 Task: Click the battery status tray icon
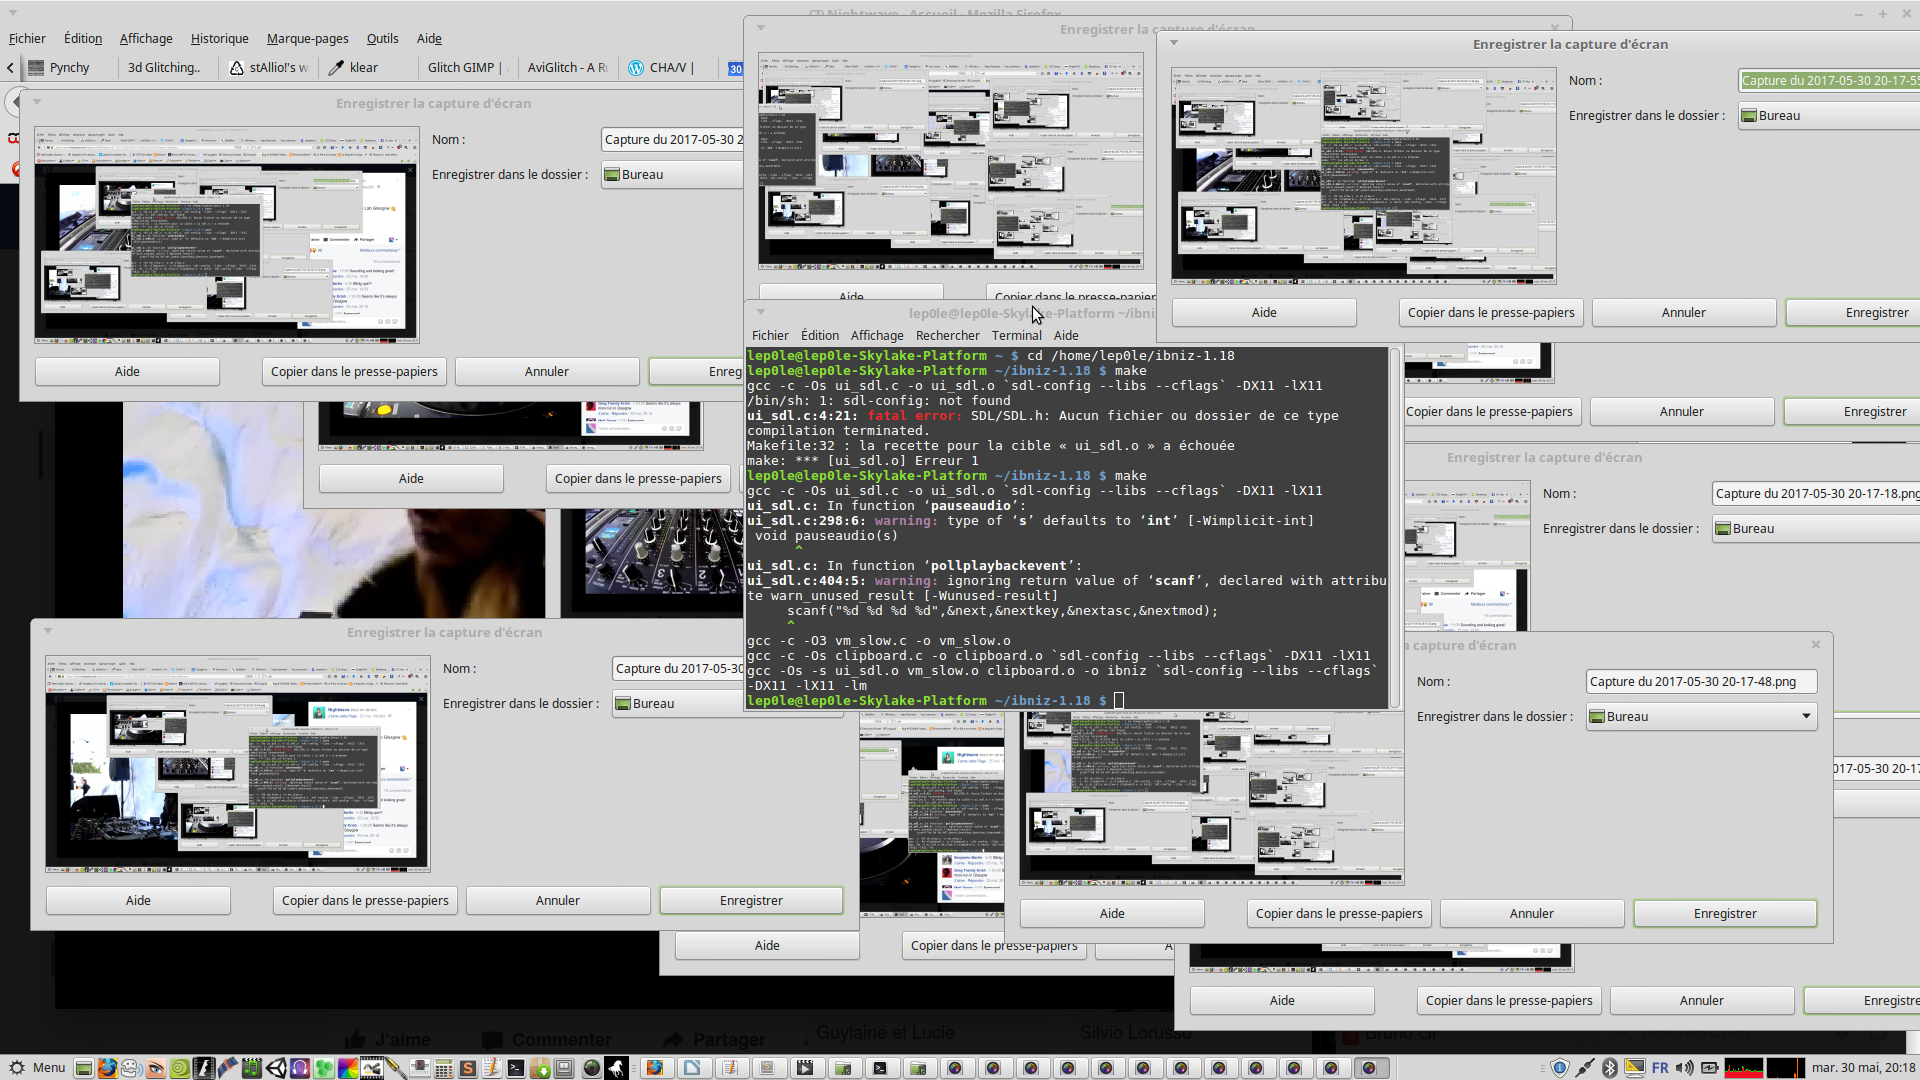coord(1710,1068)
